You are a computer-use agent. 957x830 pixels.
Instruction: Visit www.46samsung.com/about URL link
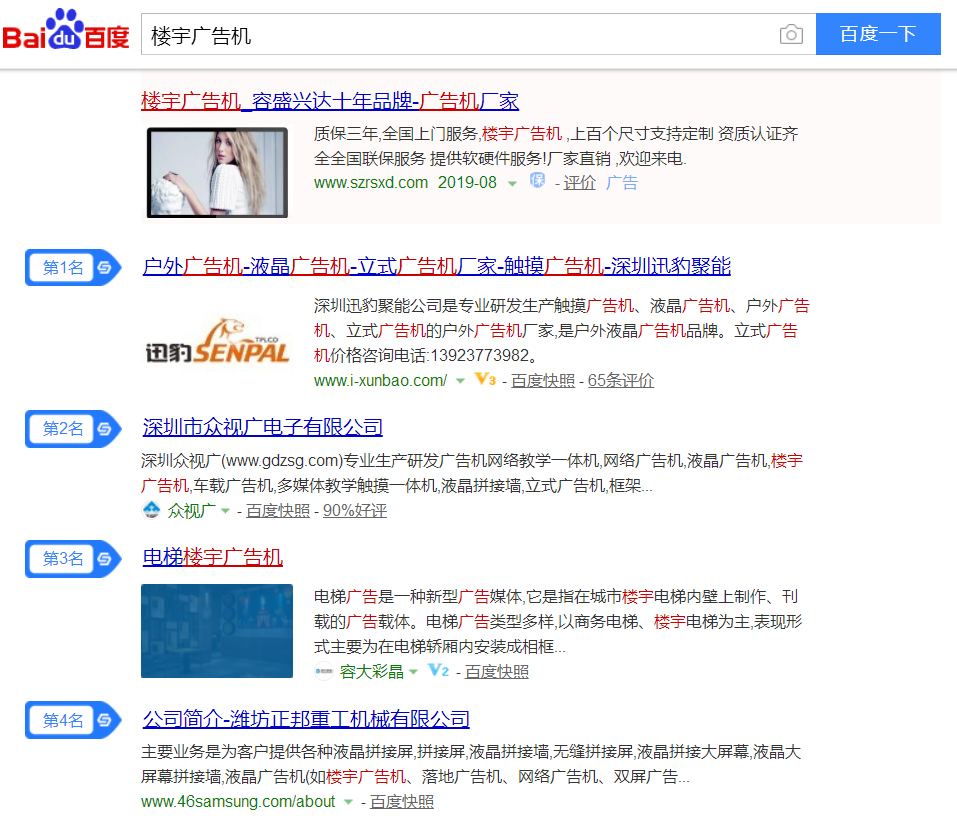pos(238,801)
